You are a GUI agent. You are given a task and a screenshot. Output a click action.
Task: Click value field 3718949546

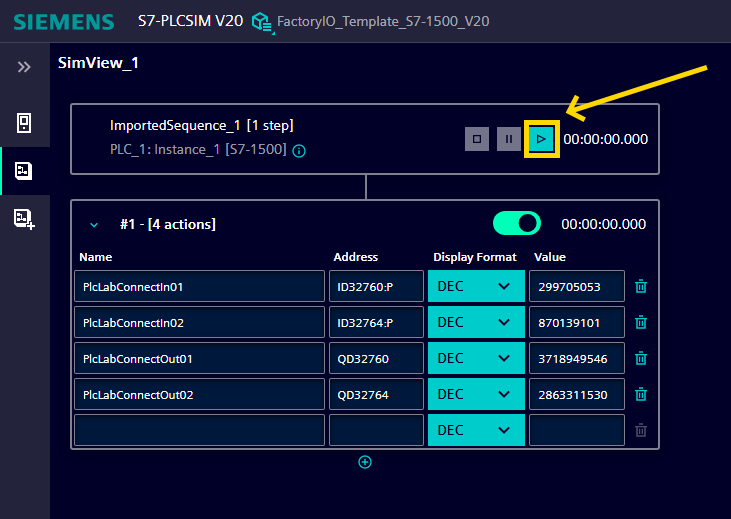577,358
